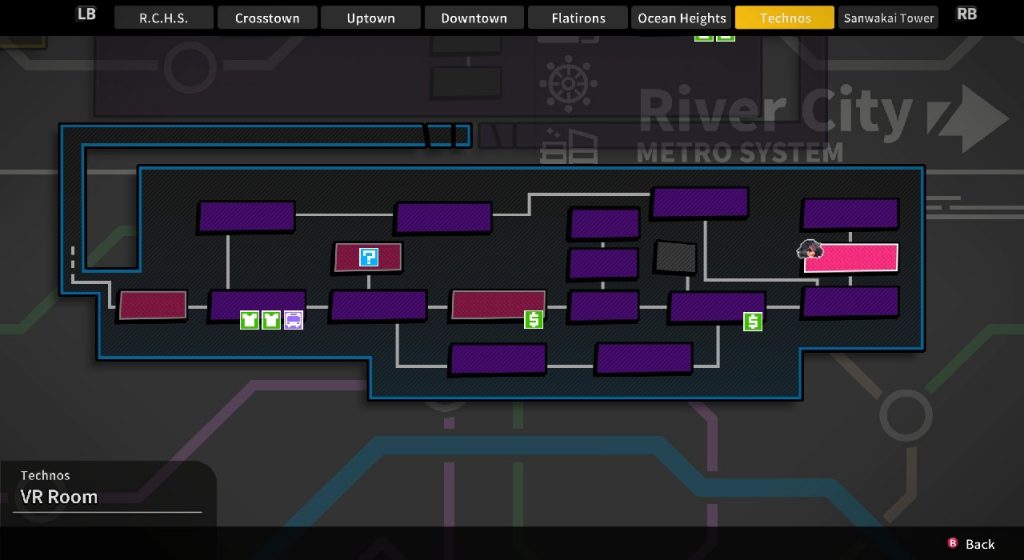
Task: Select the purple room directly above the VR Room
Action: pyautogui.click(x=851, y=214)
